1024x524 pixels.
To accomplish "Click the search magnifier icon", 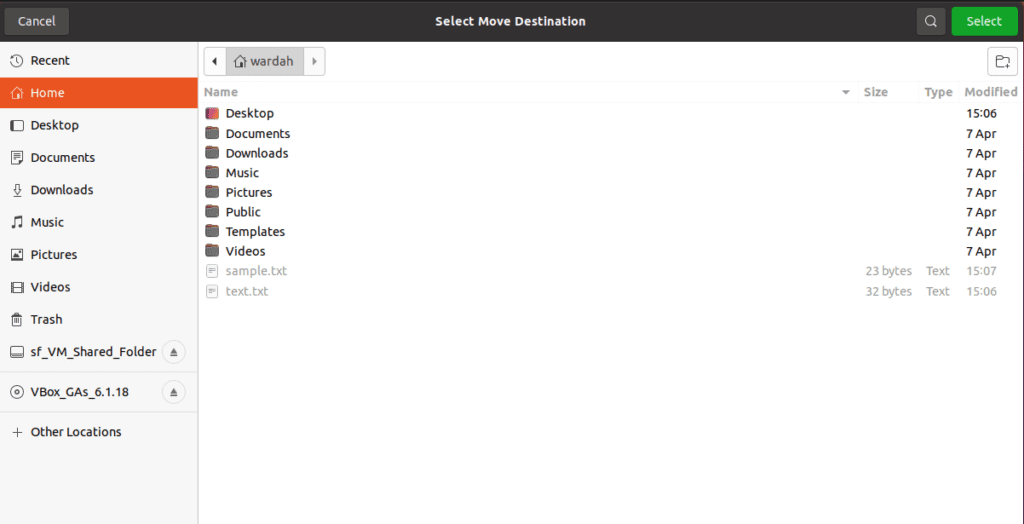I will point(931,21).
